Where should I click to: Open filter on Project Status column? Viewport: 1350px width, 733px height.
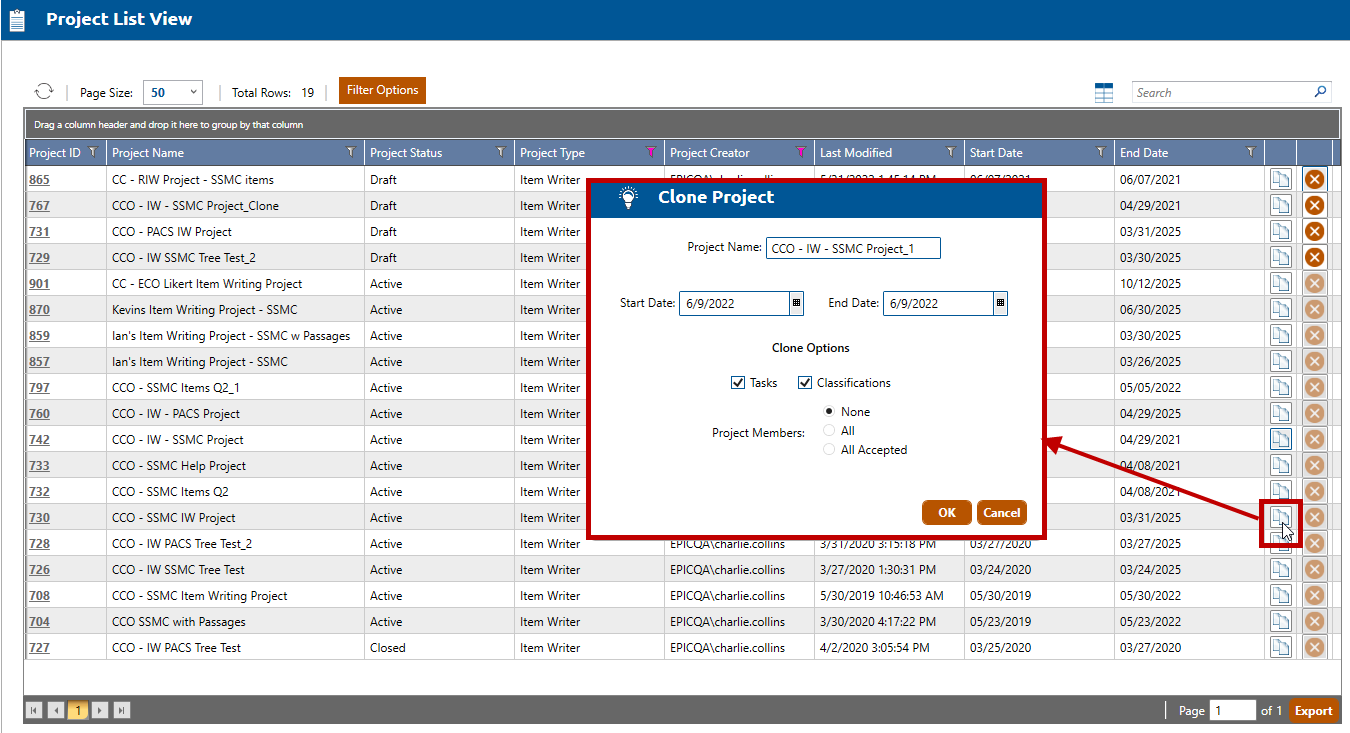tap(500, 152)
